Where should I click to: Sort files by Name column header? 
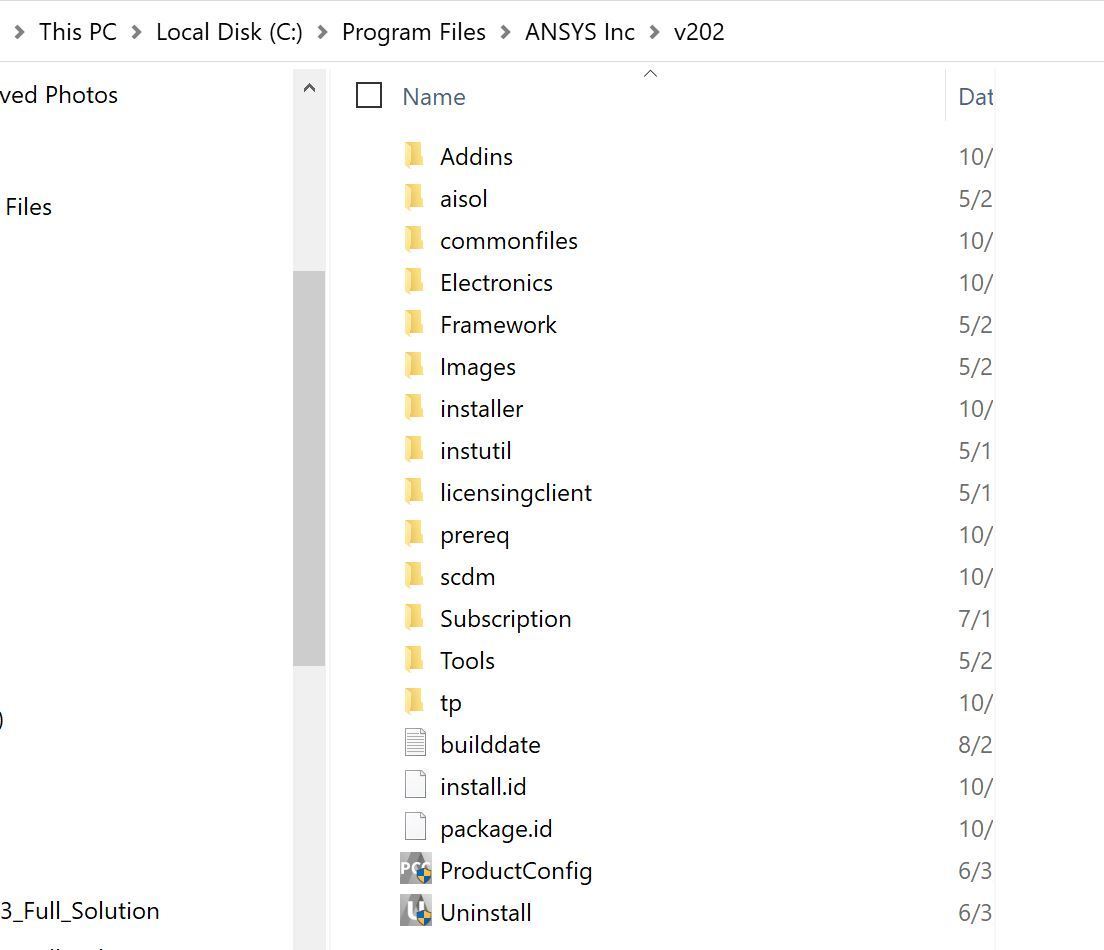click(x=434, y=96)
